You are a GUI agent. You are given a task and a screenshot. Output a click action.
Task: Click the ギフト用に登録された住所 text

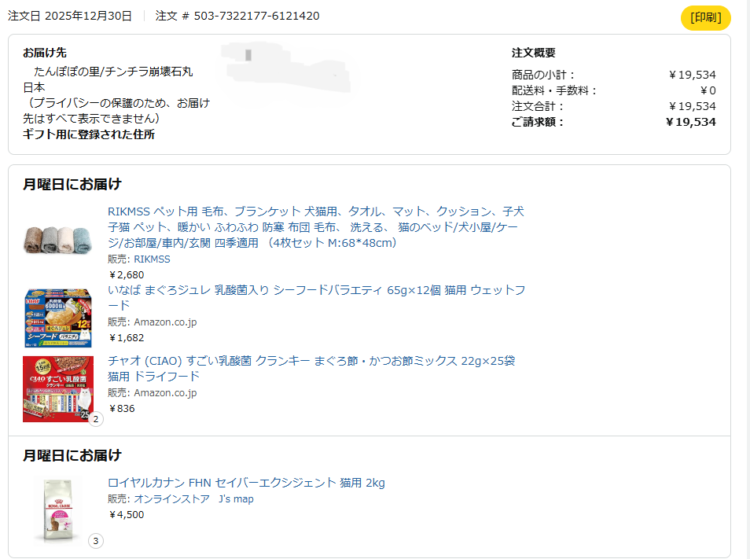89,134
